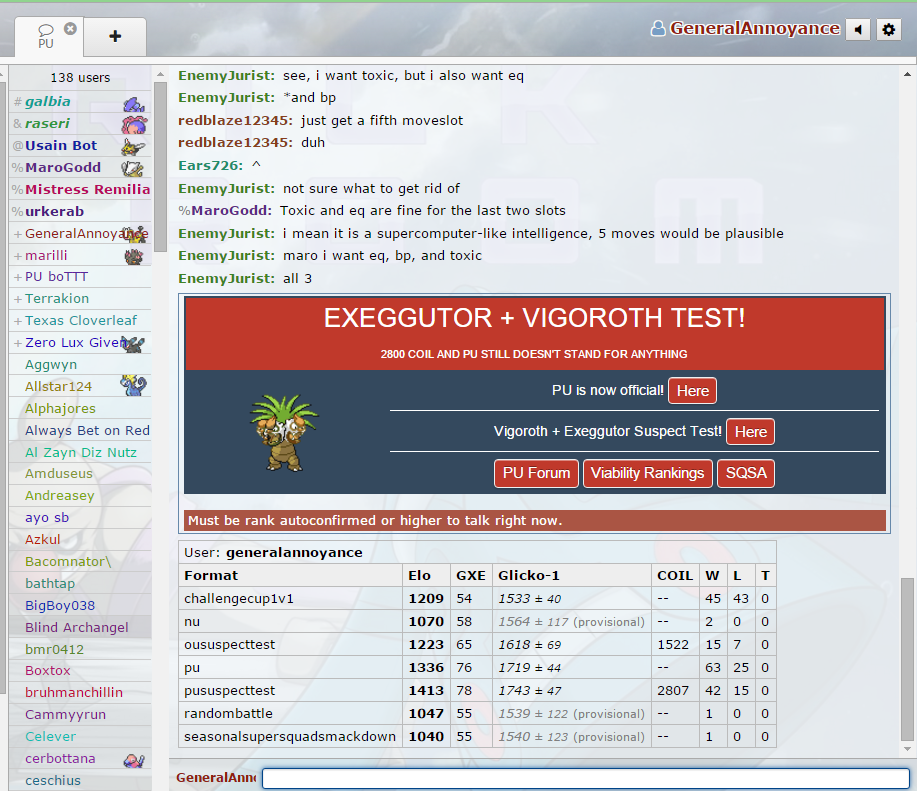
Task: Select Al Zayn Diz Nutz in user list
Action: (81, 453)
